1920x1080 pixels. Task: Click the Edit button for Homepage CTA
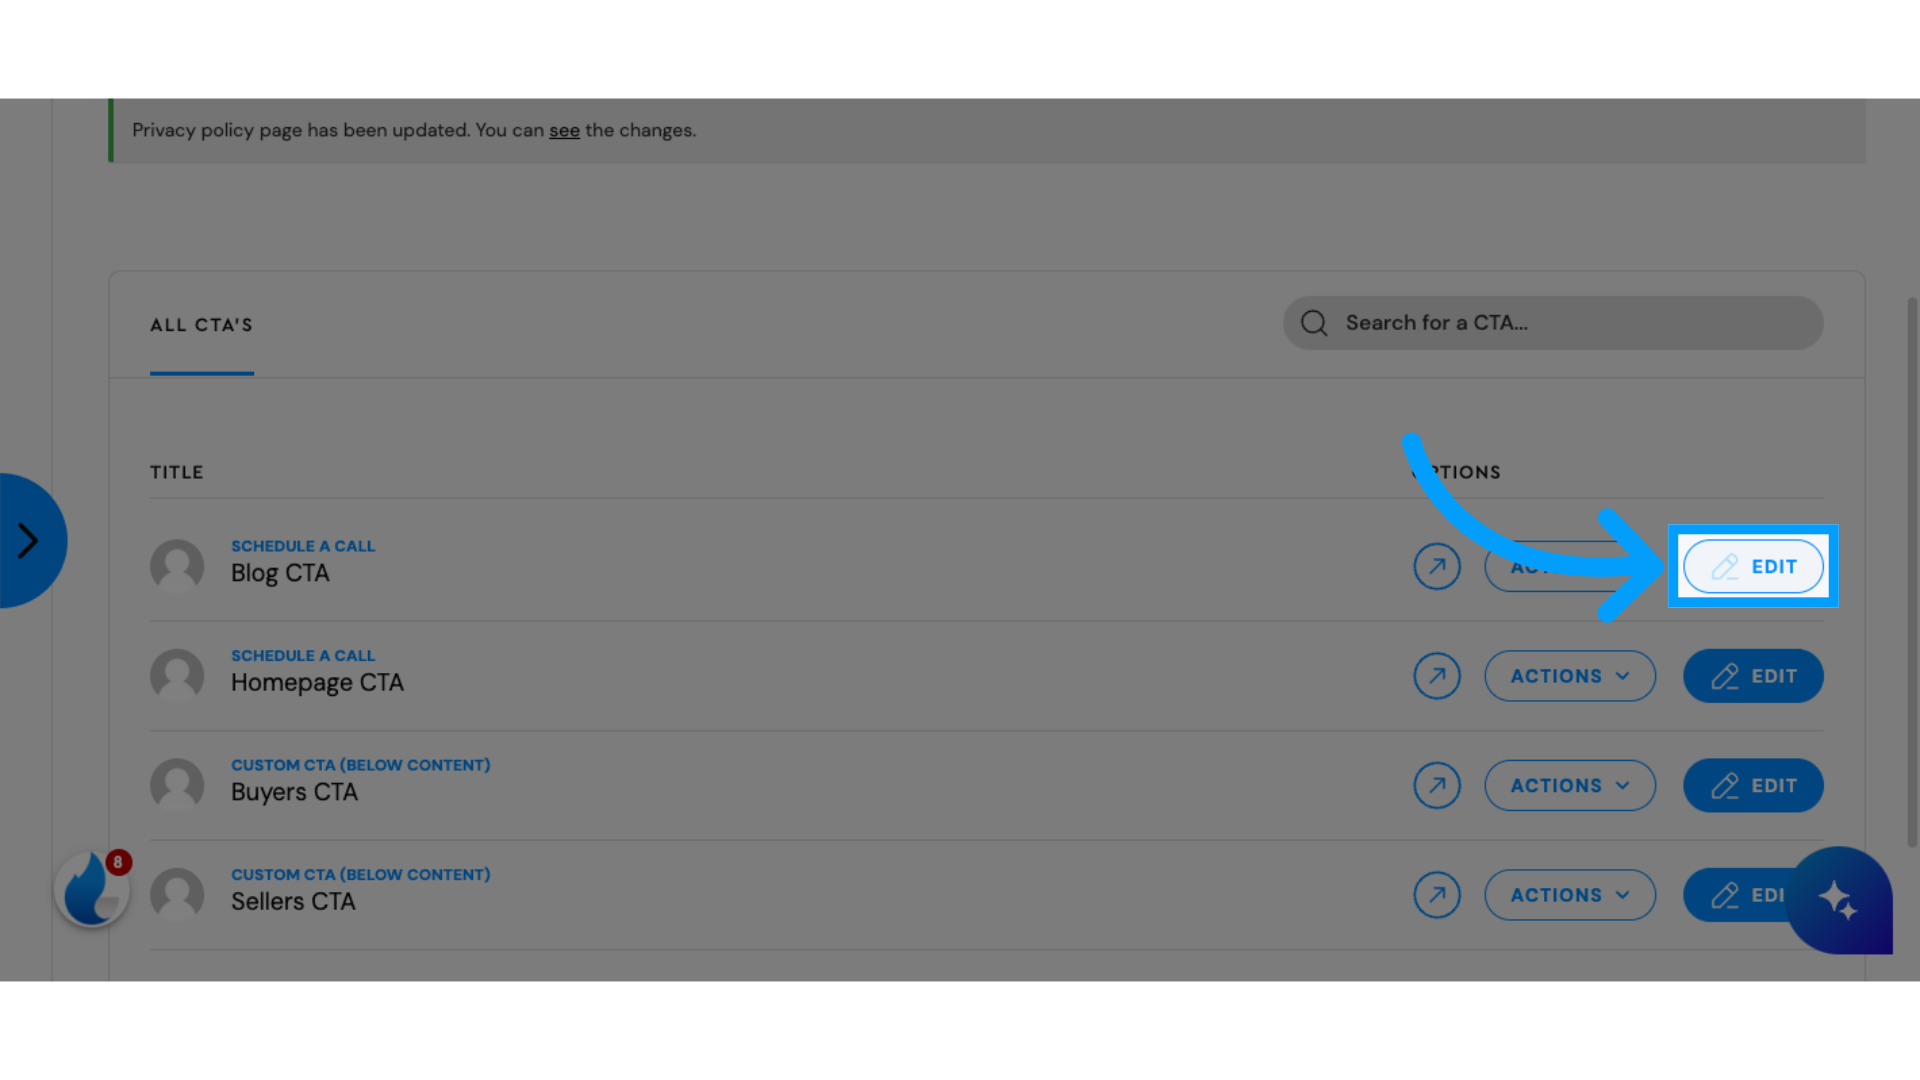[x=1753, y=675]
